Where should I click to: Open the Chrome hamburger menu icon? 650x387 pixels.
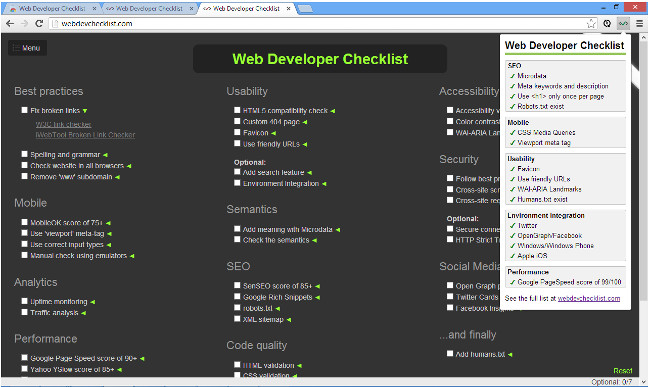coord(640,24)
